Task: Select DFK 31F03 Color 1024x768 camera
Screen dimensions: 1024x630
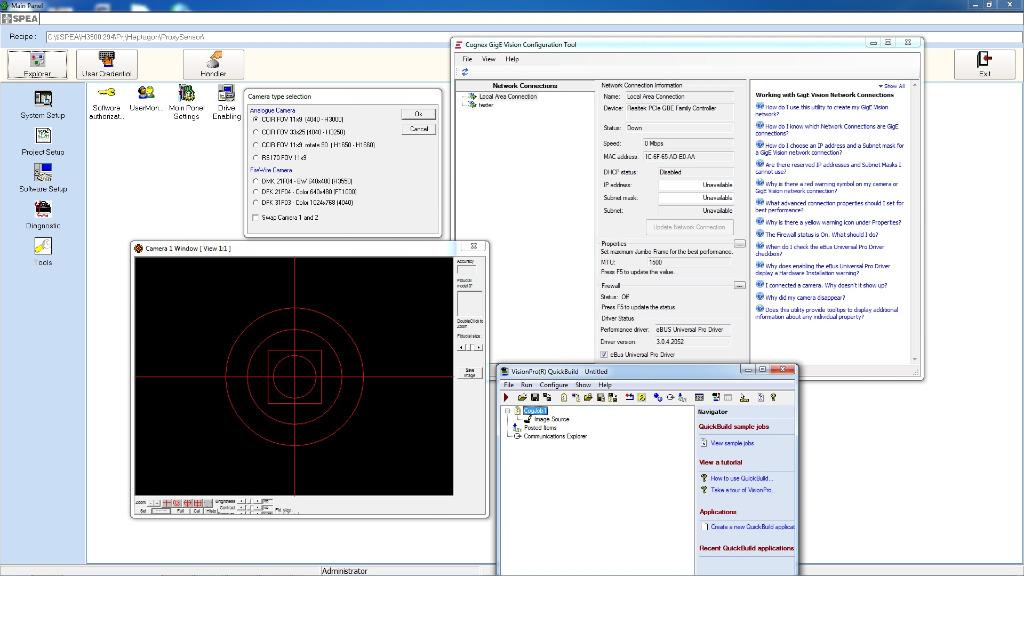Action: [x=256, y=203]
